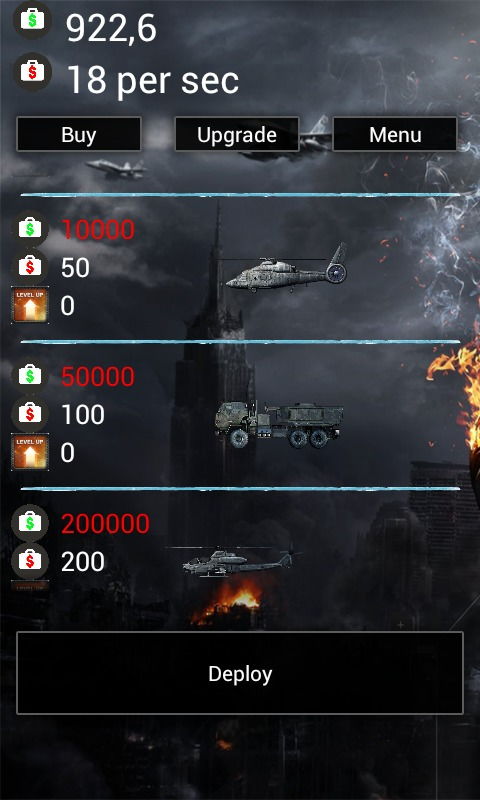Screen dimensions: 480x800
Task: Click red income icon next to 200
Action: coord(30,561)
